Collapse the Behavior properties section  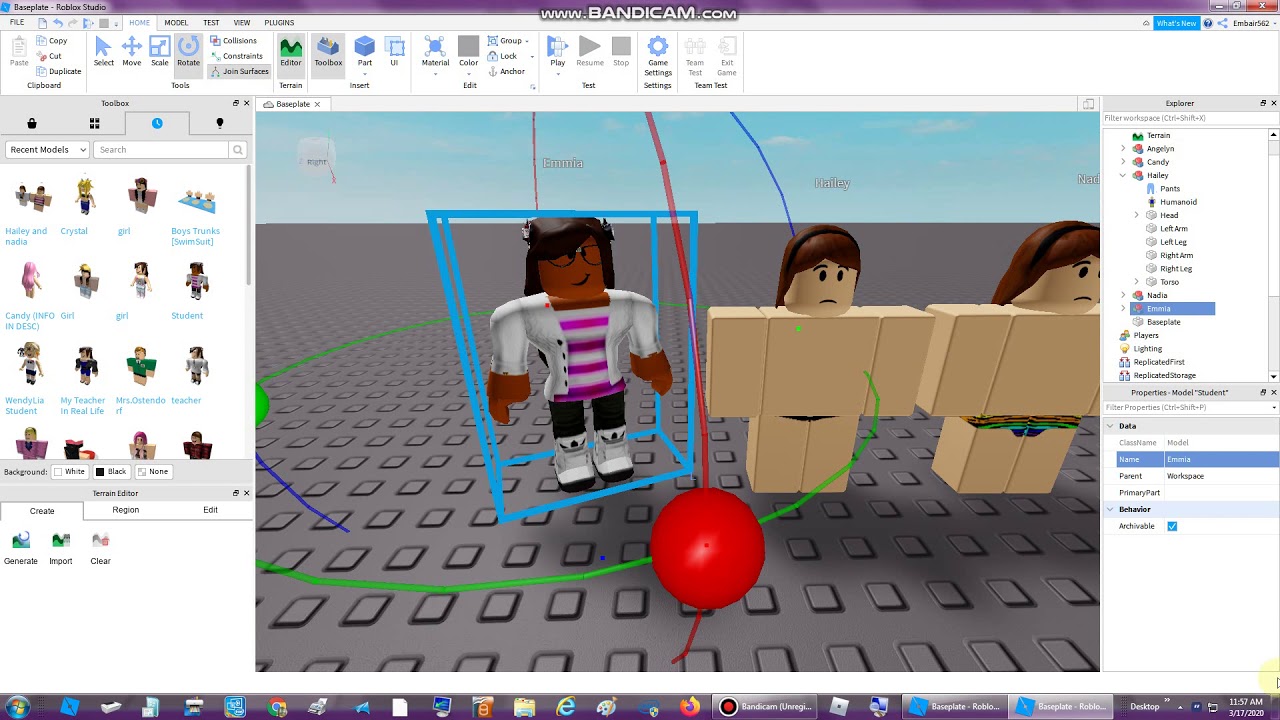[x=1110, y=509]
